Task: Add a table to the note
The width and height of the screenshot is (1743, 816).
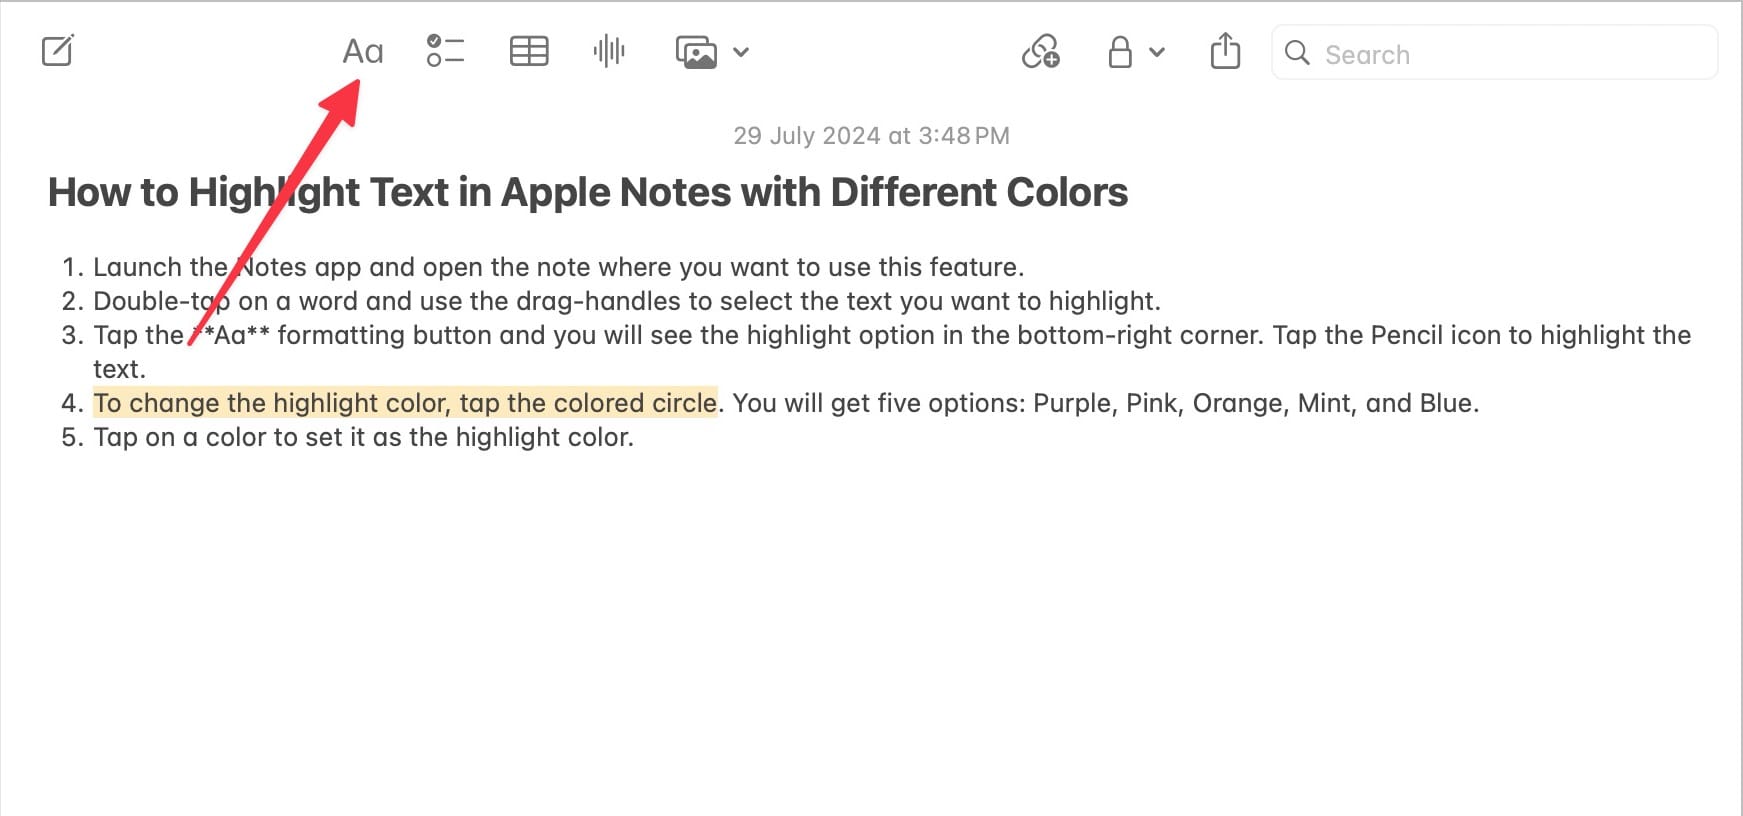Action: click(x=529, y=51)
